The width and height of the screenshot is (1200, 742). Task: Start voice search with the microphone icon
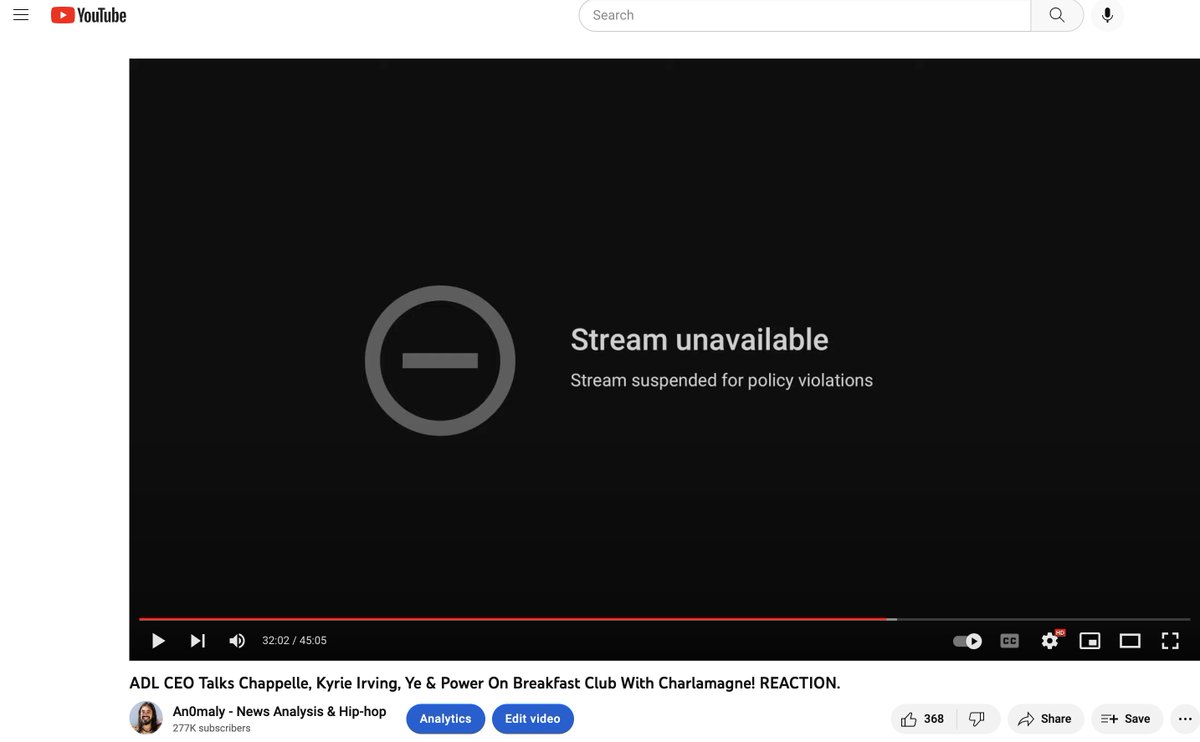pos(1107,15)
